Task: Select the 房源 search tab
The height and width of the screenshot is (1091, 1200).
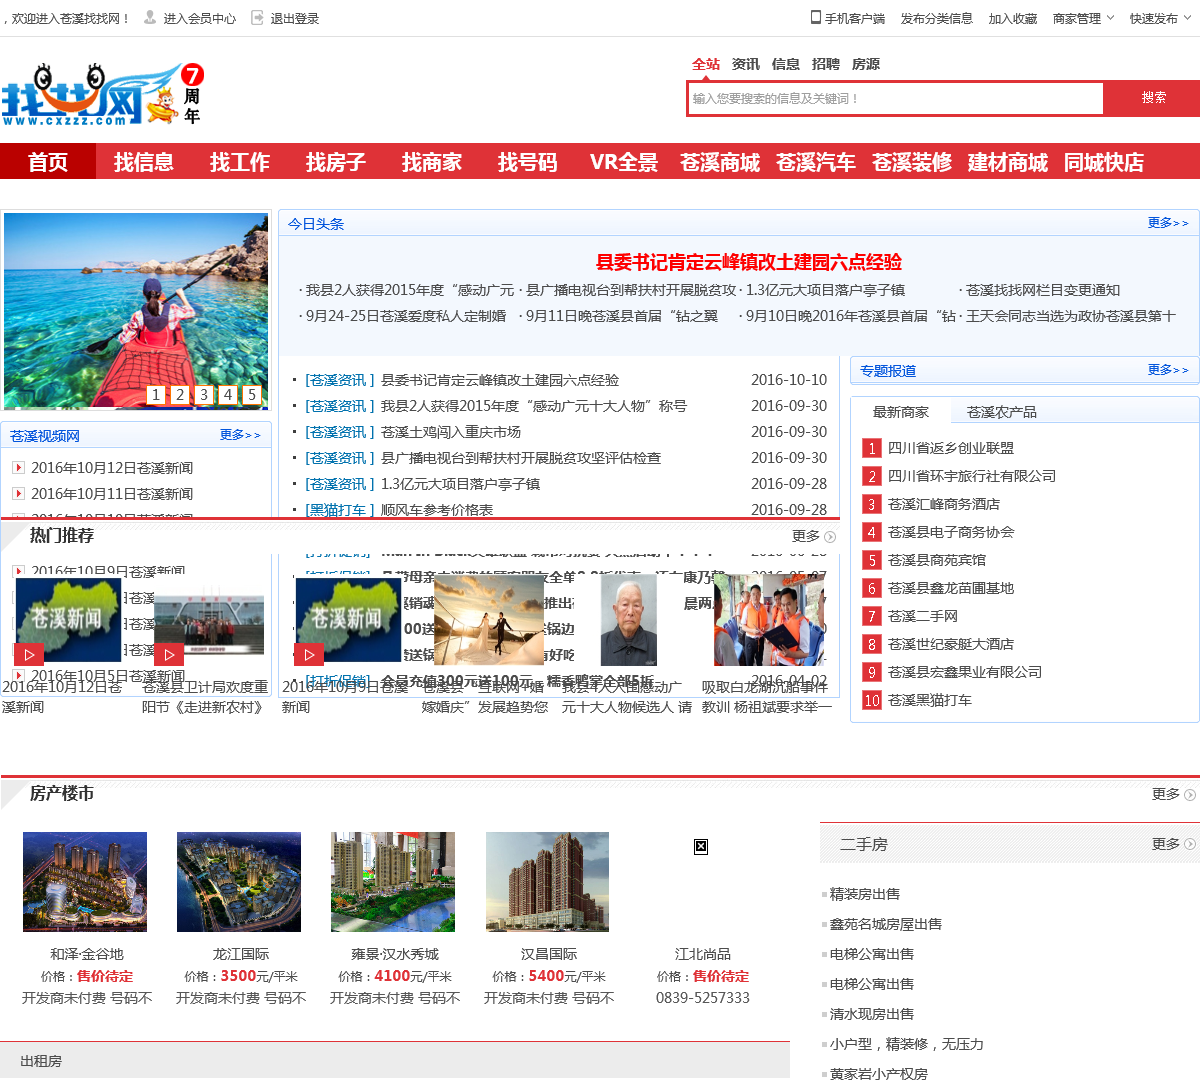Action: [866, 64]
